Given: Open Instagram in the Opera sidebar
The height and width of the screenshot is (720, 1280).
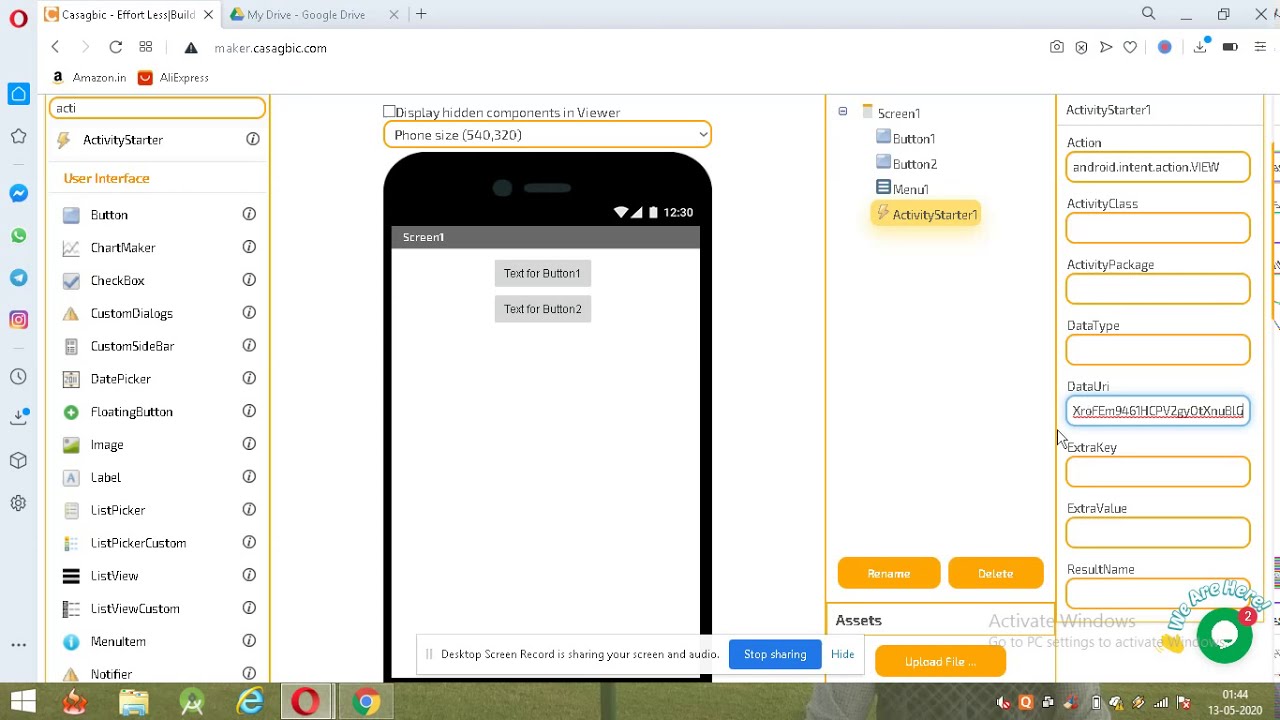Looking at the screenshot, I should [18, 320].
